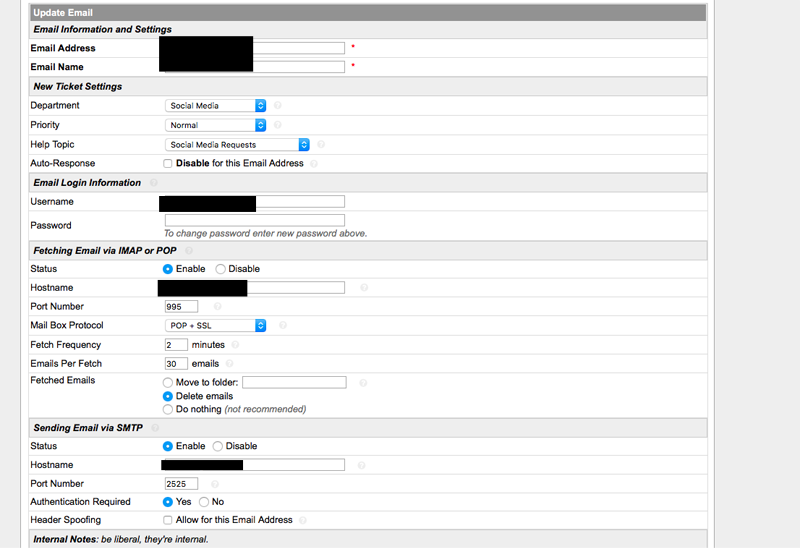
Task: Set Authentication Required to No
Action: pyautogui.click(x=204, y=502)
